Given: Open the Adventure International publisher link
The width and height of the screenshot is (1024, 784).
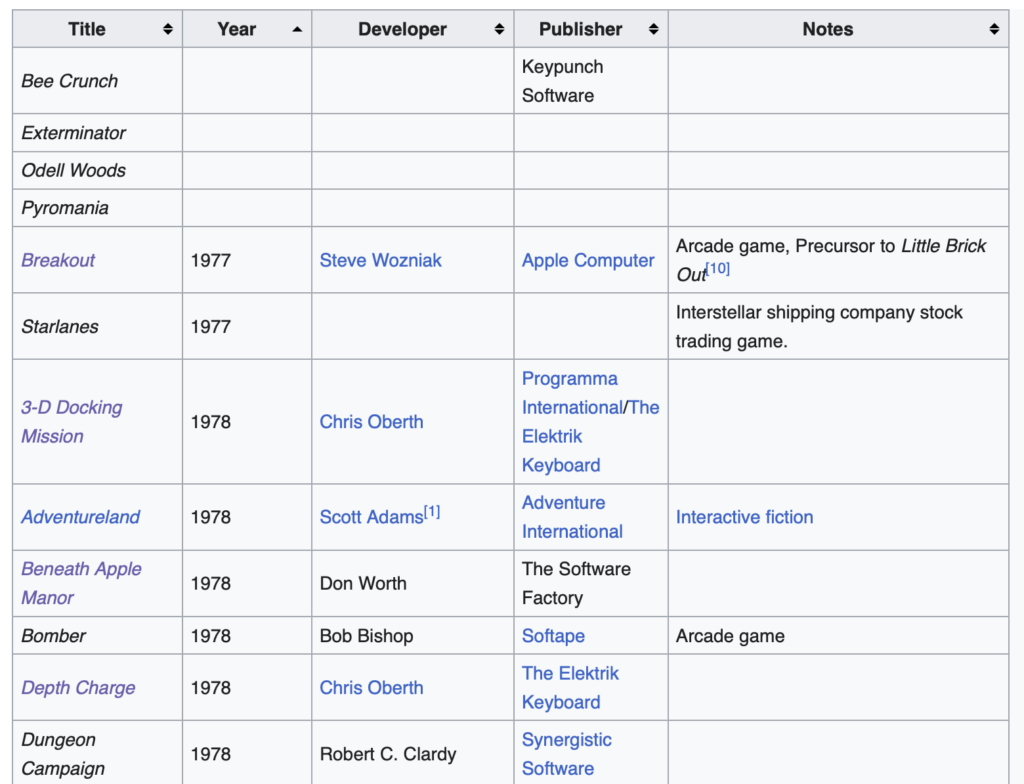Looking at the screenshot, I should (x=572, y=517).
